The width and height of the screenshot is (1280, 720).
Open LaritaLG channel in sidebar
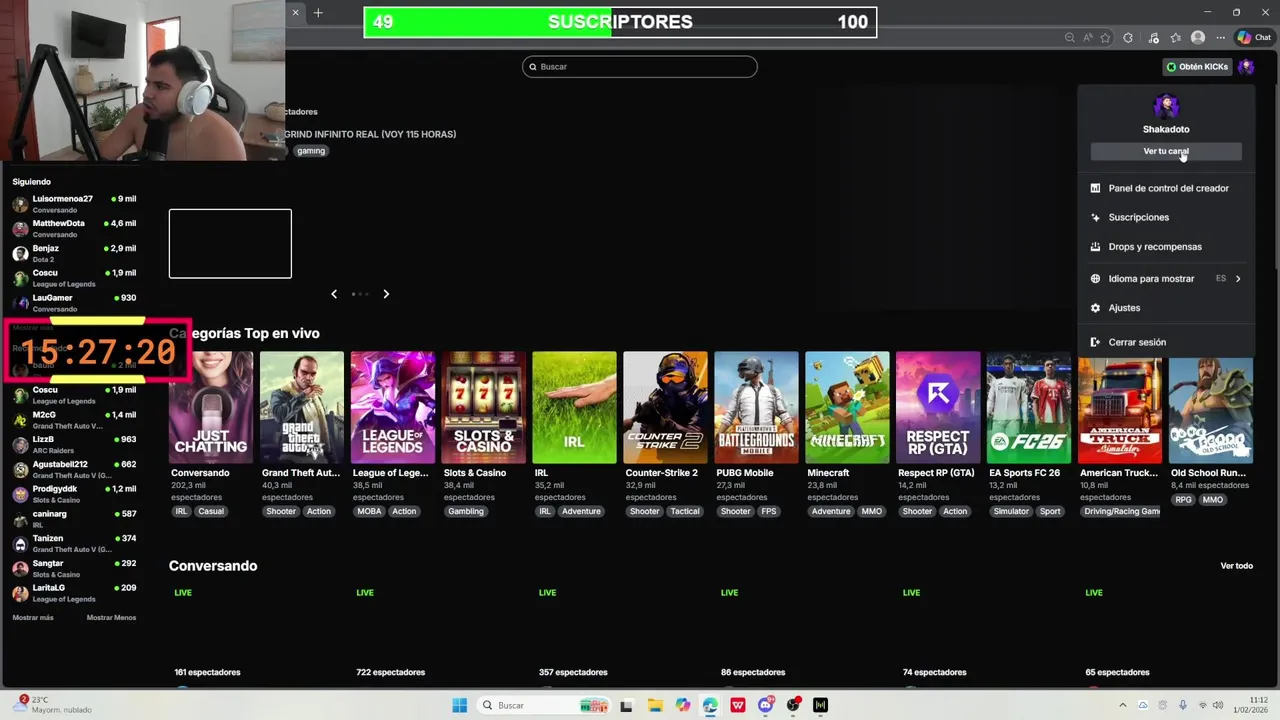[x=75, y=592]
